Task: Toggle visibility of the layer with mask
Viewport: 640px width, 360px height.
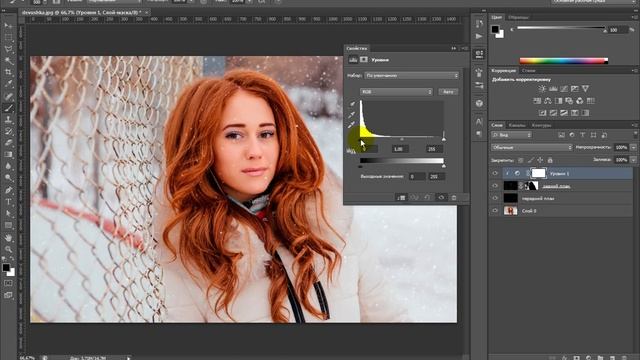Action: [x=495, y=186]
